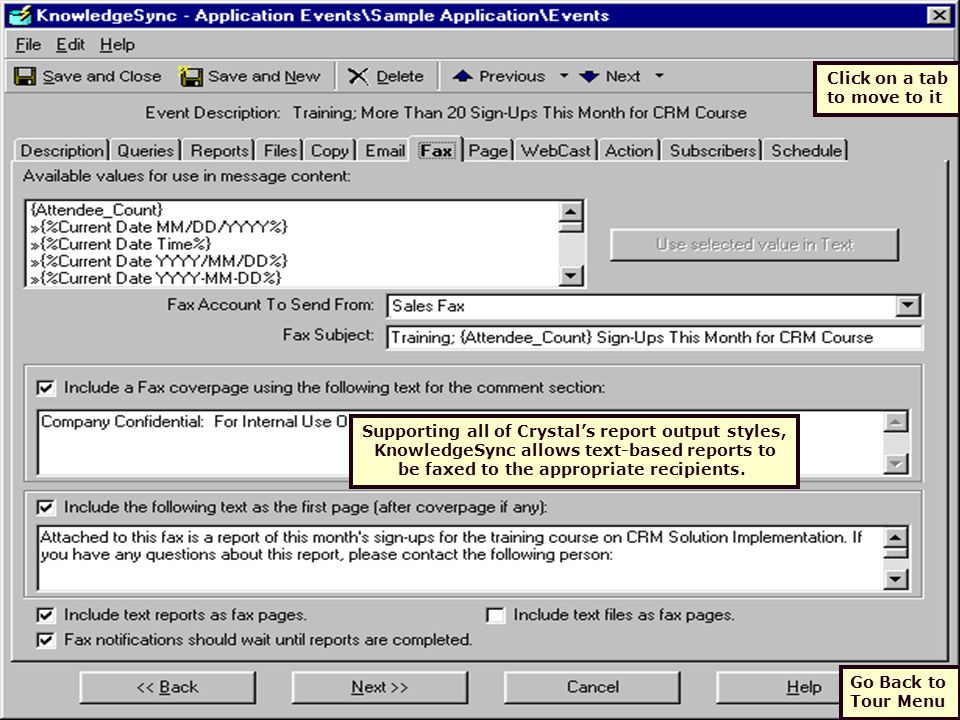Switch to the Action tab
Image resolution: width=960 pixels, height=720 pixels.
(x=629, y=151)
